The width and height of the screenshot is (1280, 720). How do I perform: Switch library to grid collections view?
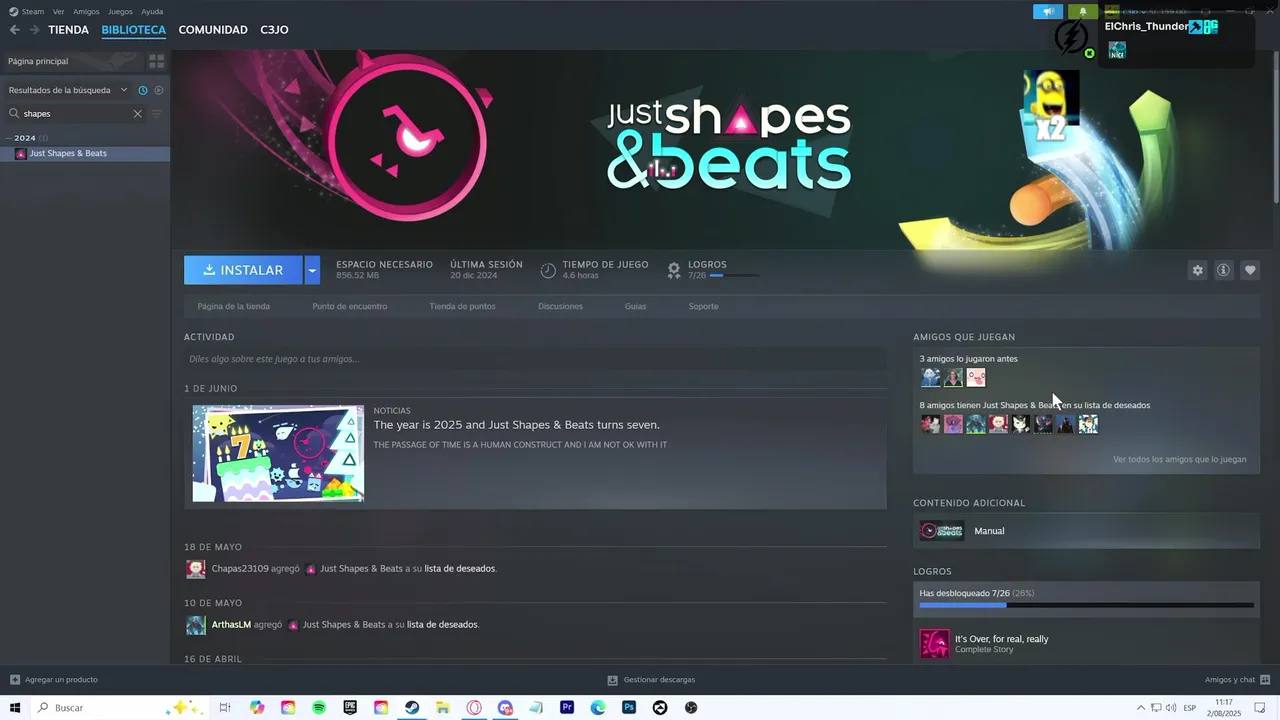click(156, 61)
